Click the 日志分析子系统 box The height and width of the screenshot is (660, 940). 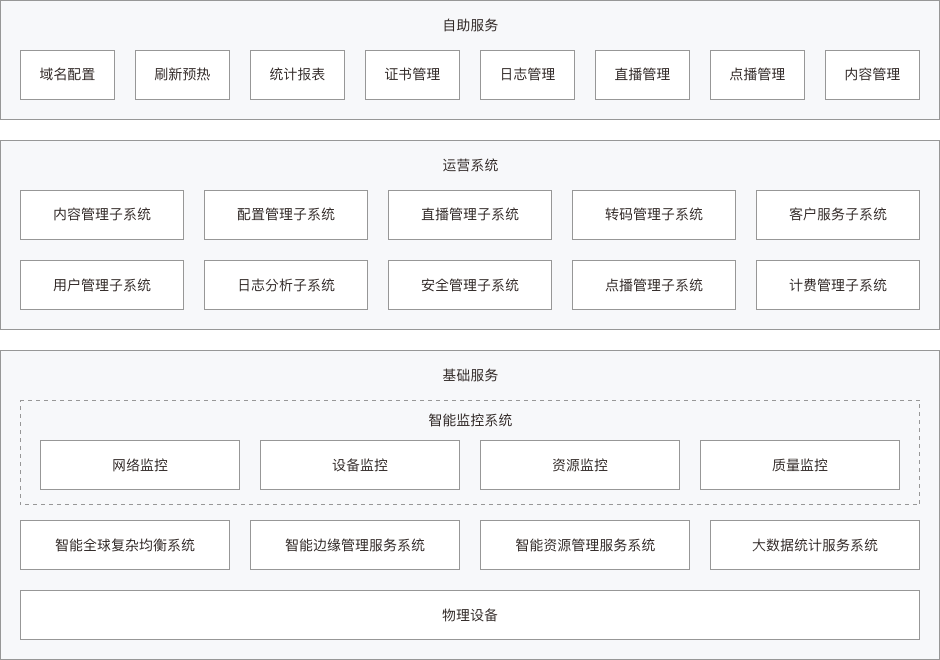pyautogui.click(x=286, y=285)
